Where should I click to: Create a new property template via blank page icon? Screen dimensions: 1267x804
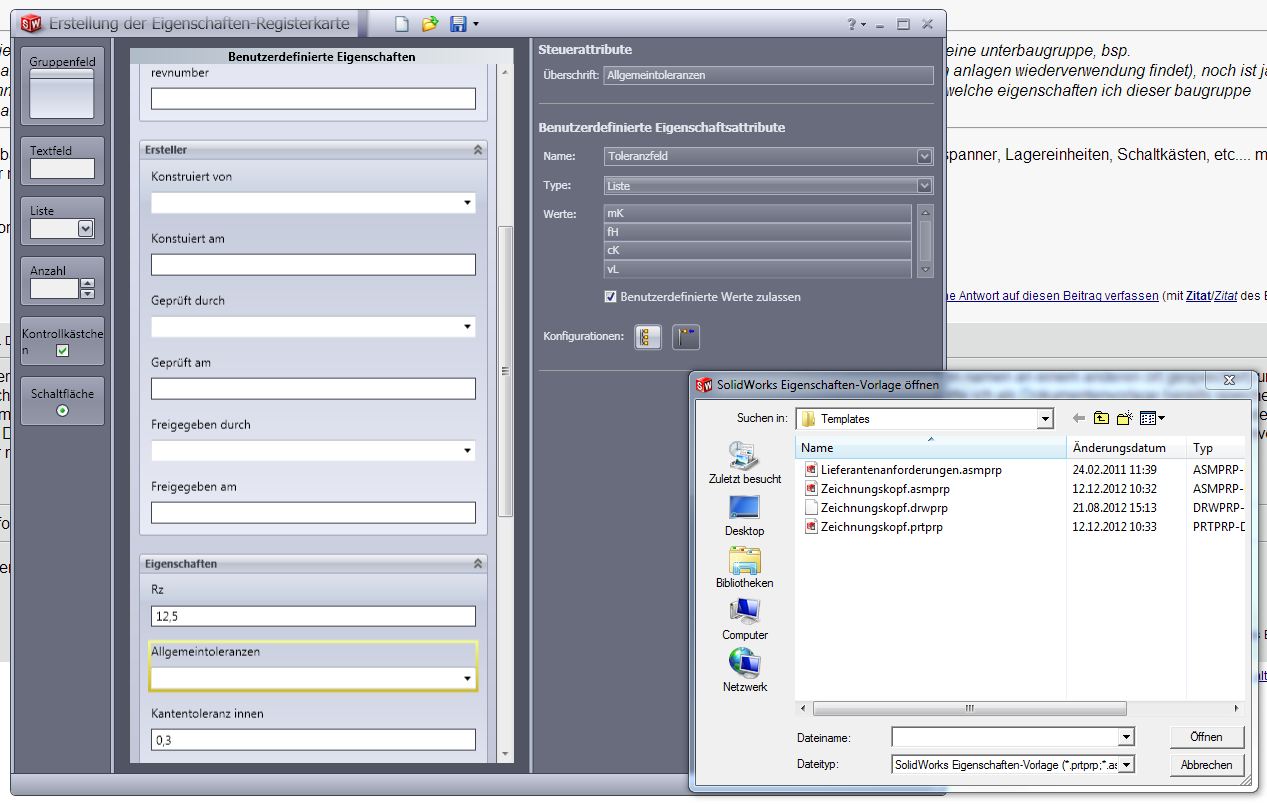pos(401,24)
